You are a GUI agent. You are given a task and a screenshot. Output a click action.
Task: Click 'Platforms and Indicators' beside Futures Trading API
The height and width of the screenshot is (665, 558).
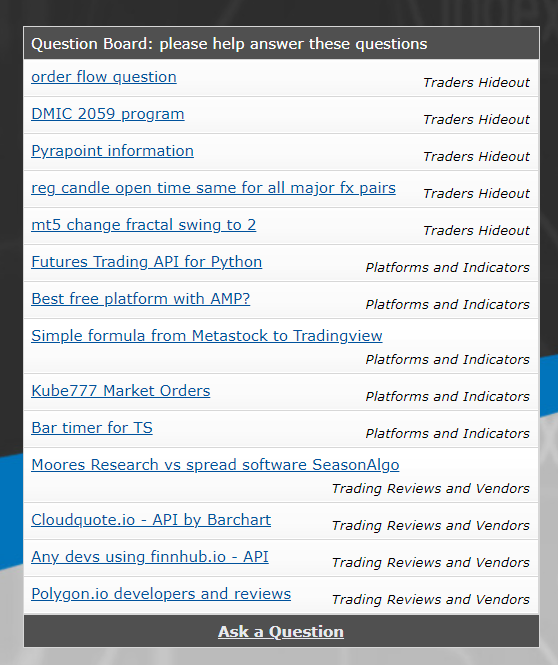click(x=448, y=267)
